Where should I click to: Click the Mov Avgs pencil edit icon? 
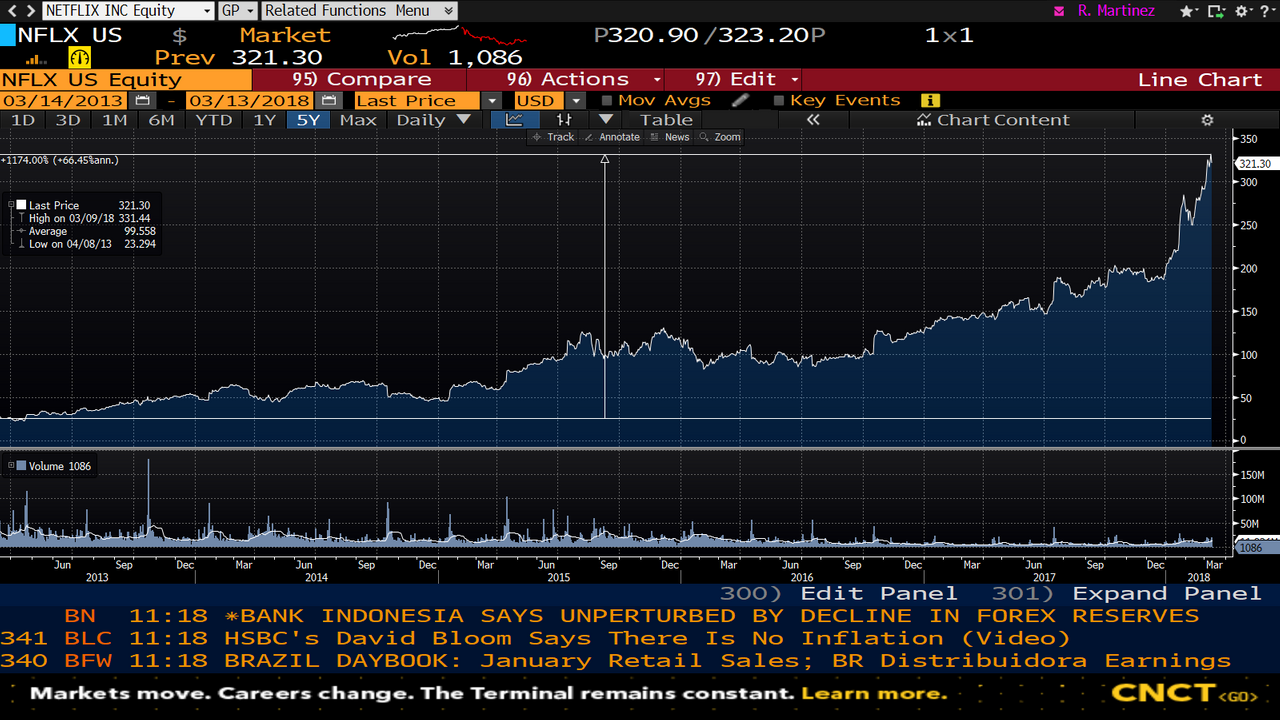[740, 100]
